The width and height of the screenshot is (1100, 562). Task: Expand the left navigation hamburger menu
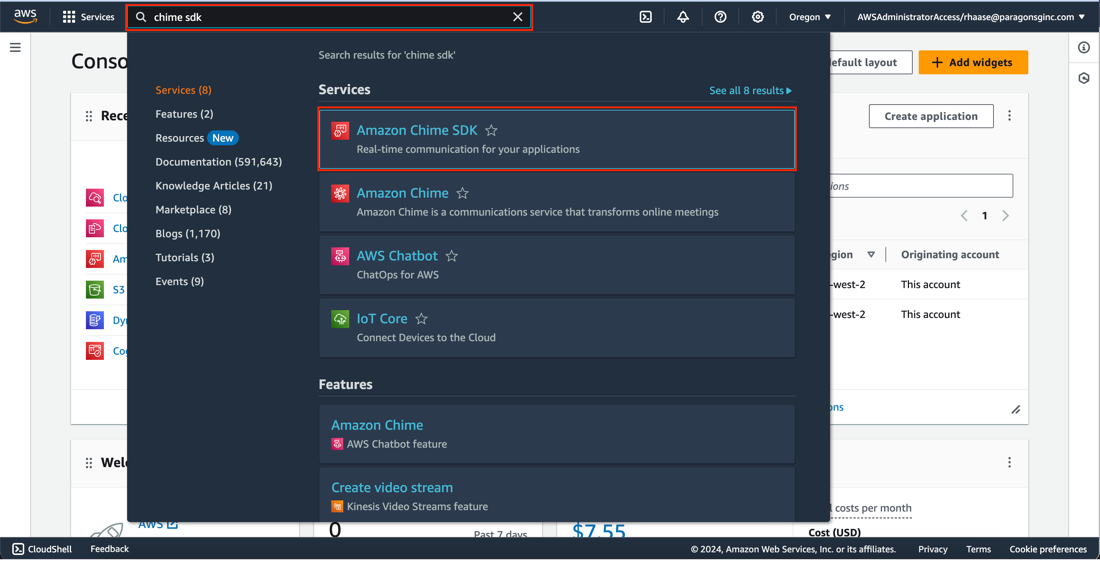(15, 48)
